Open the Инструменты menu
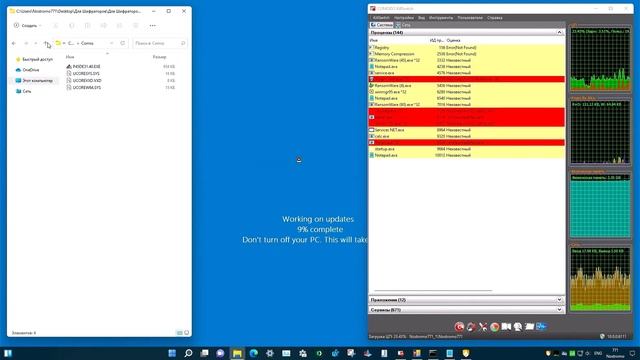640x360 pixels. pyautogui.click(x=441, y=18)
